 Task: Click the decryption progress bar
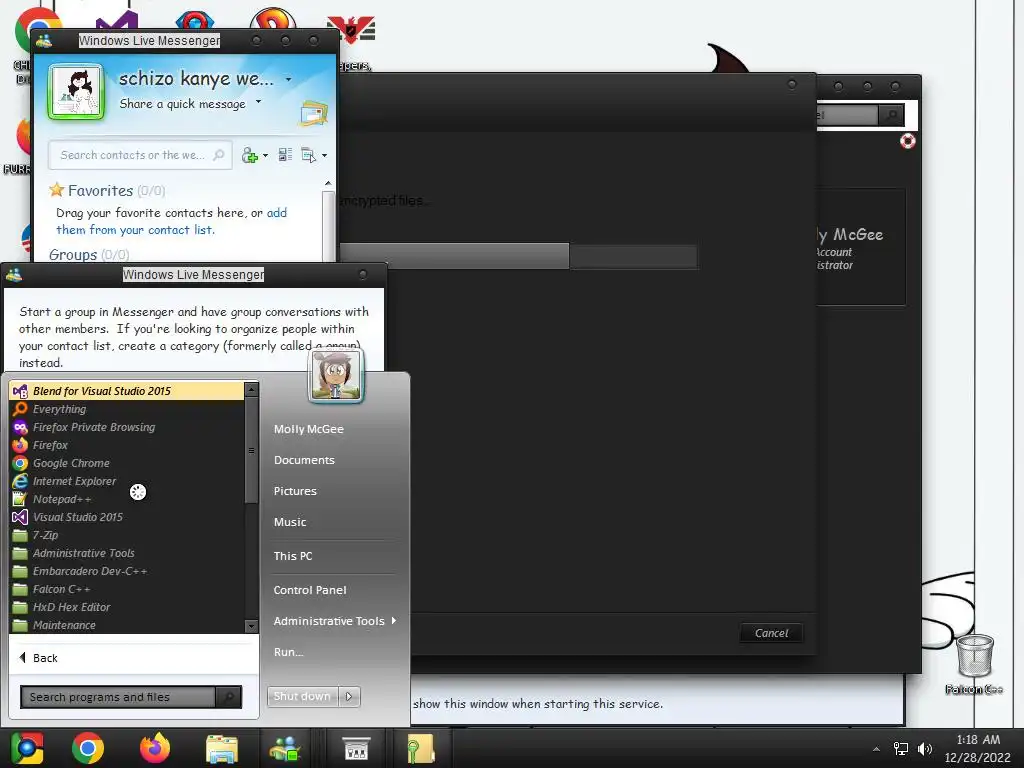click(x=519, y=256)
